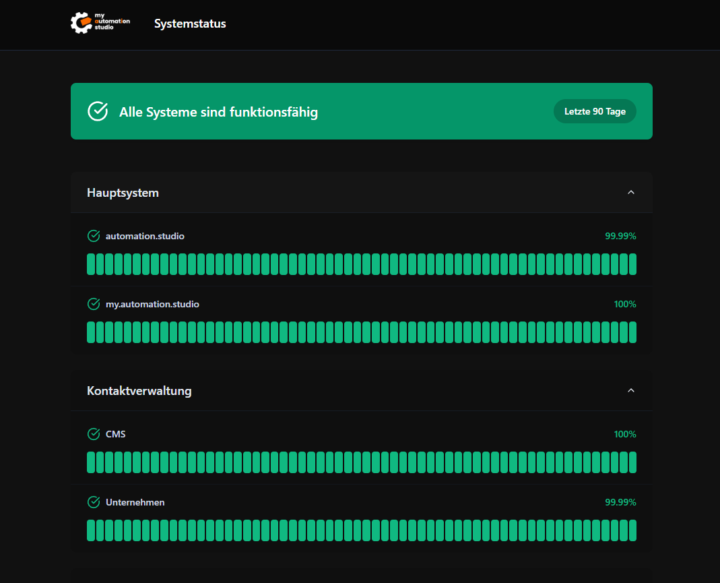
Task: Collapse the Hauptsystem section chevron
Action: pos(631,192)
